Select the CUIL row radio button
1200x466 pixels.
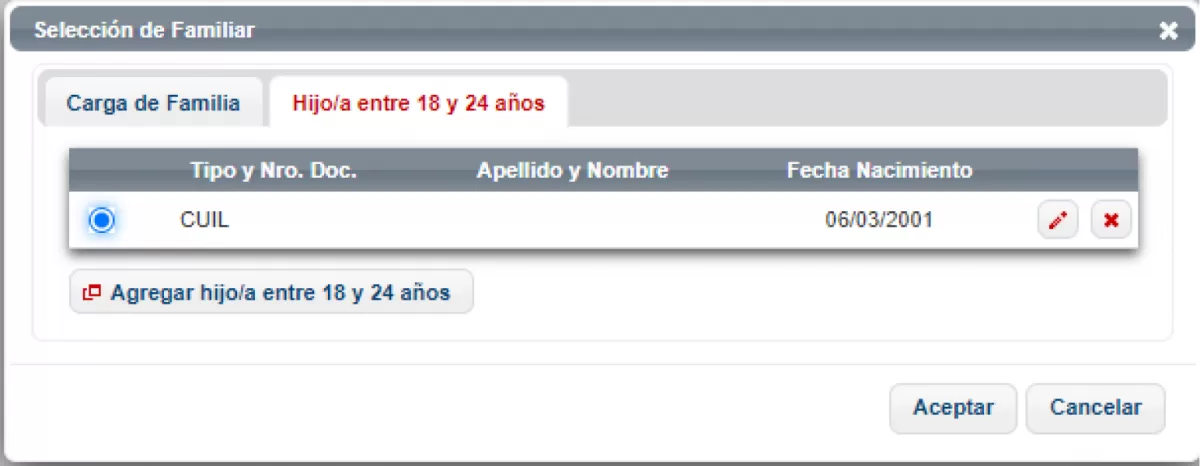[102, 220]
